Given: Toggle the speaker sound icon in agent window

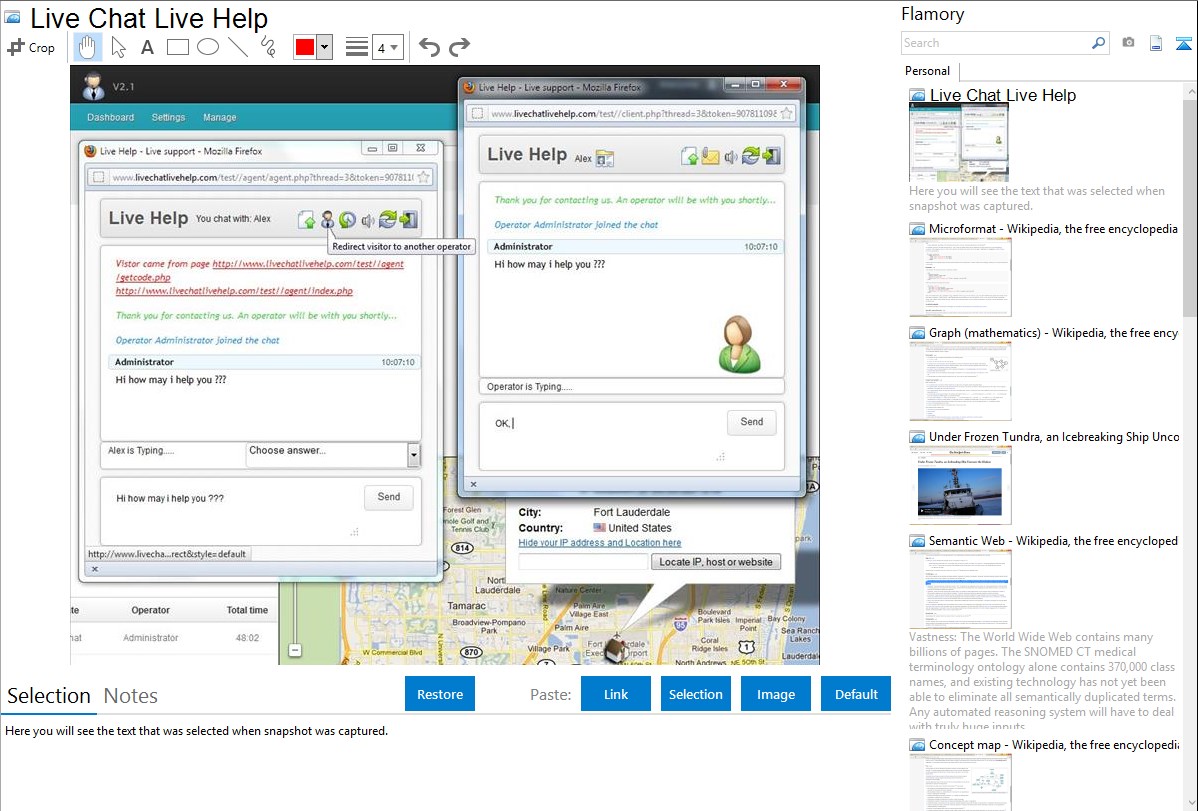Looking at the screenshot, I should tap(368, 220).
